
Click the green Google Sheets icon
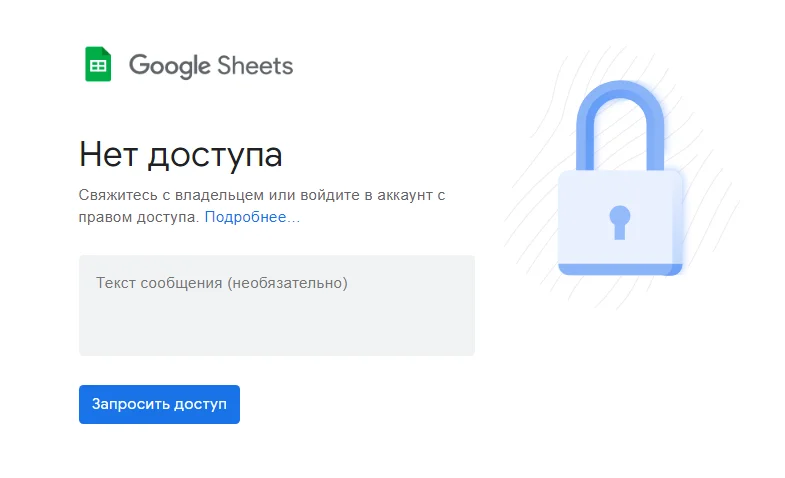coord(98,65)
